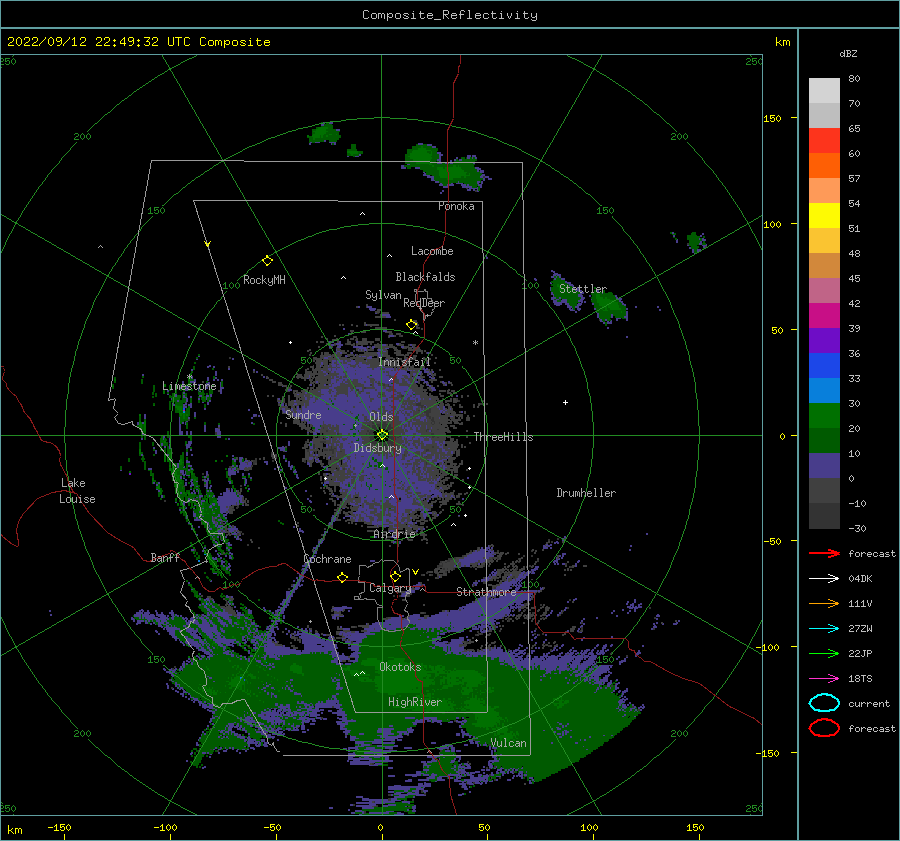Click the Drumheller label
Image resolution: width=900 pixels, height=841 pixels.
click(x=586, y=493)
